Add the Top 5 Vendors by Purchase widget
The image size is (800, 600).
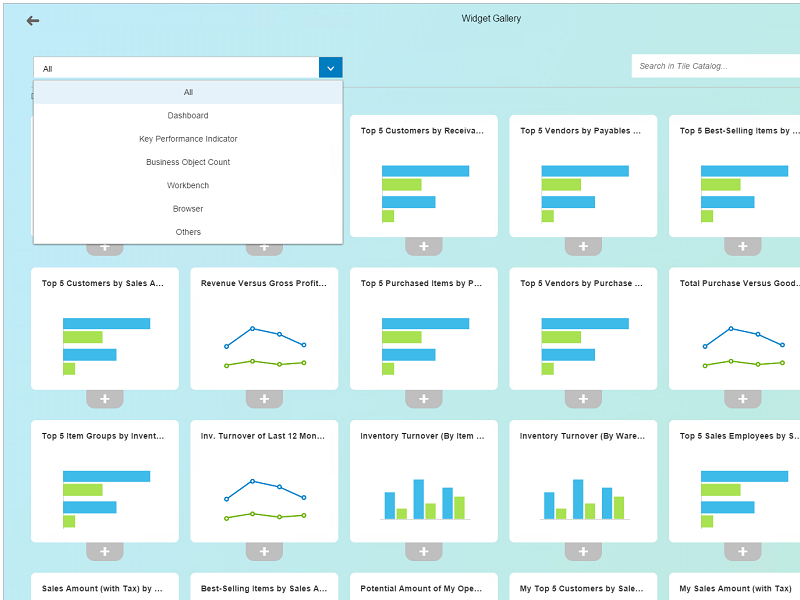(583, 399)
